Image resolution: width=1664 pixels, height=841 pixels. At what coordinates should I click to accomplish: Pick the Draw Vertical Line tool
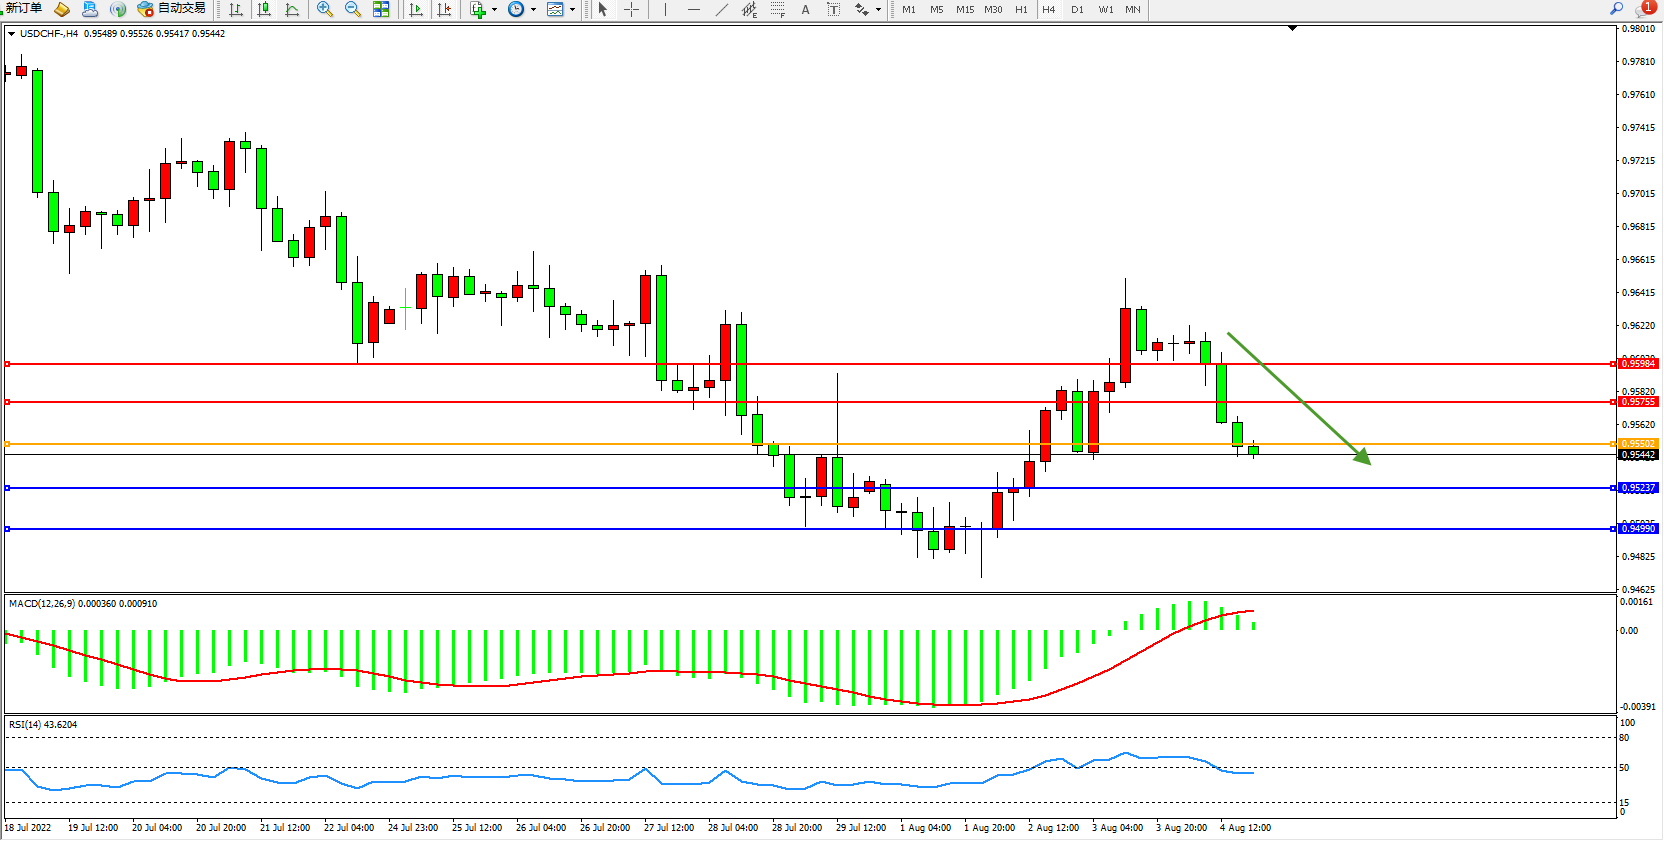coord(665,9)
